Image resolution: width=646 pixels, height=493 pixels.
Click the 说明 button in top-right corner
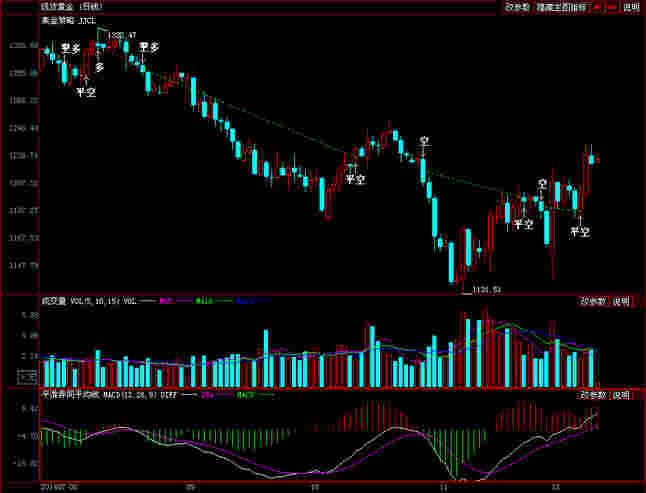coord(631,7)
